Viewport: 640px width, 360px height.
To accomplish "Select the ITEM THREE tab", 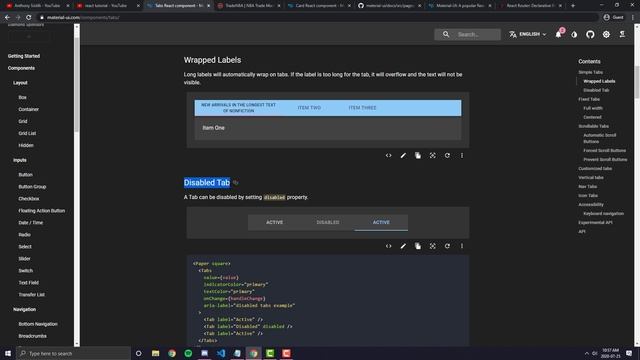I will click(362, 108).
